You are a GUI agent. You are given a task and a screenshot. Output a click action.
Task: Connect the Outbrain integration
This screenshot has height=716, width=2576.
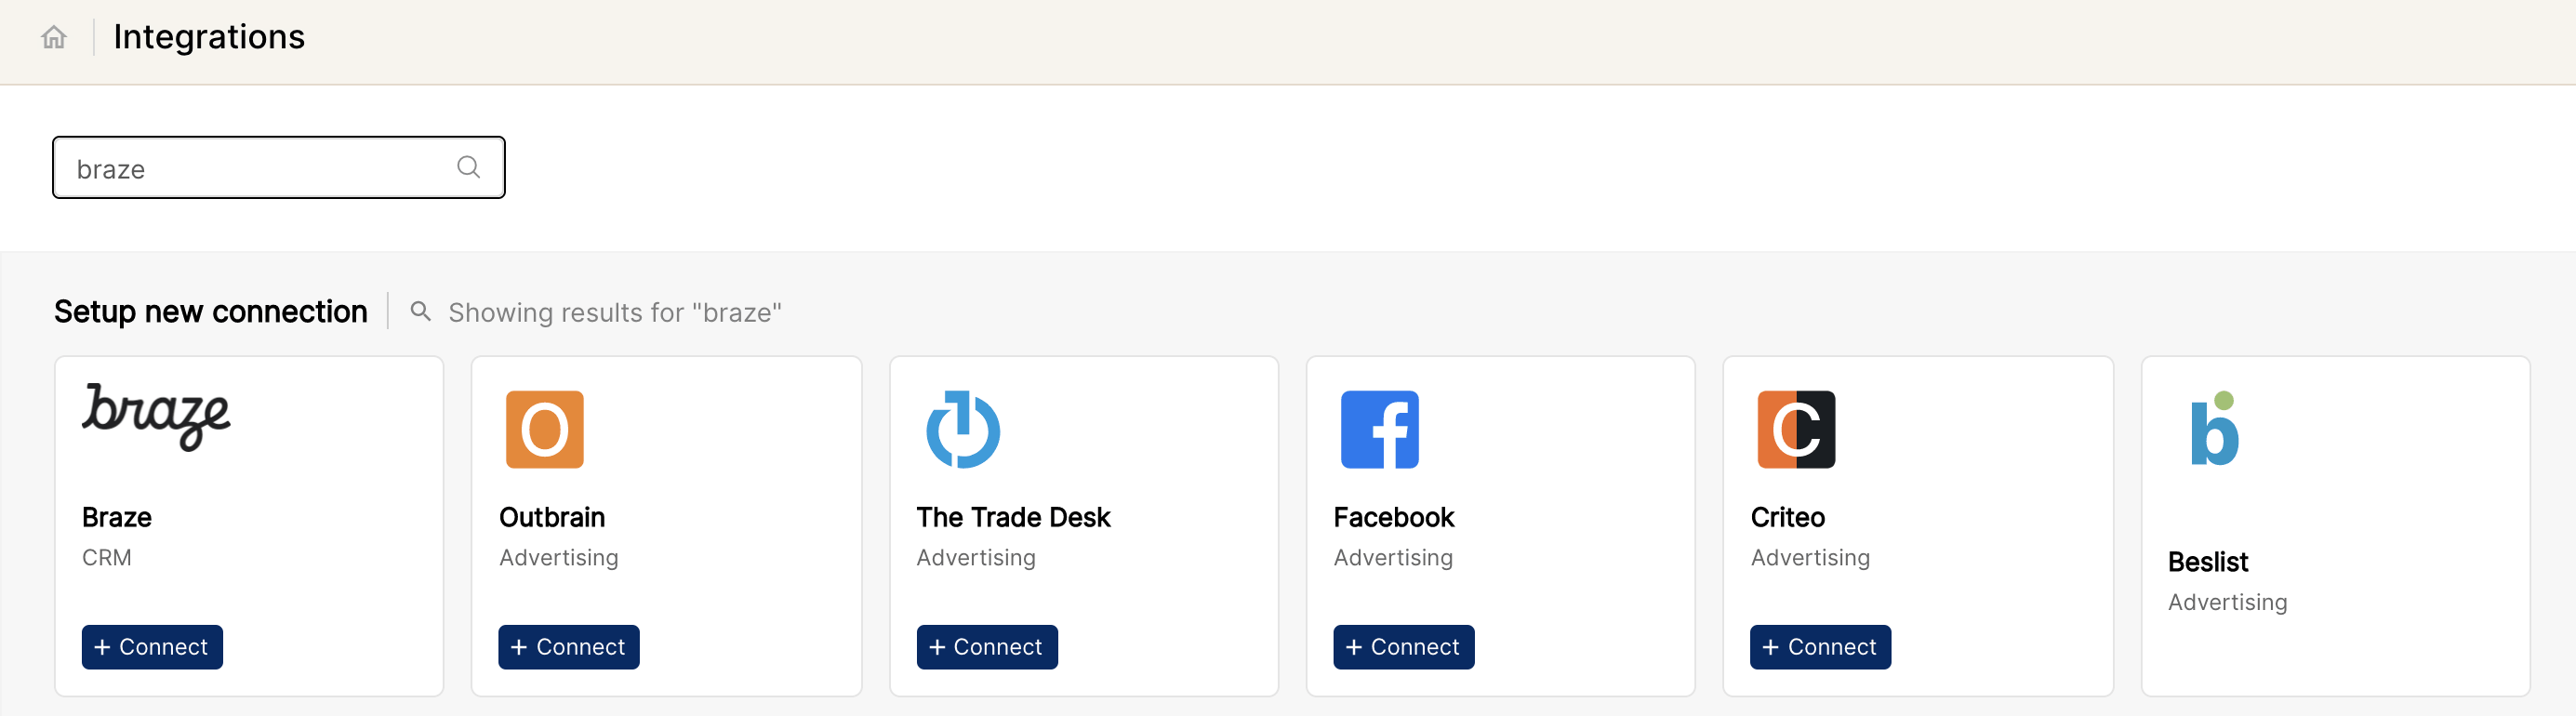click(x=568, y=647)
